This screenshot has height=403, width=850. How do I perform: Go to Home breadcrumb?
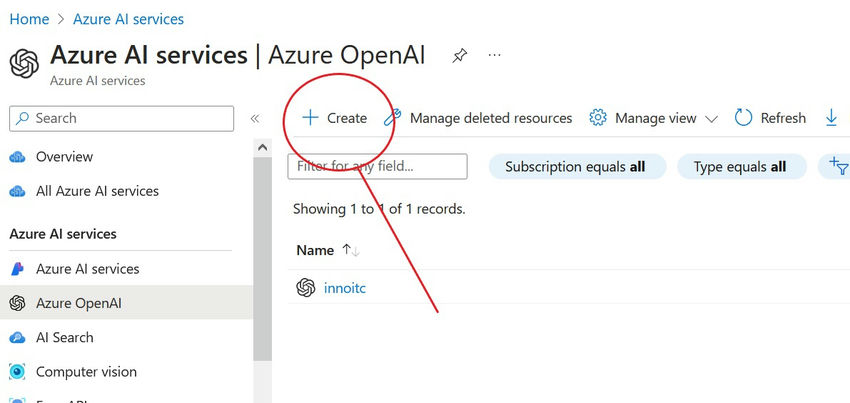29,19
